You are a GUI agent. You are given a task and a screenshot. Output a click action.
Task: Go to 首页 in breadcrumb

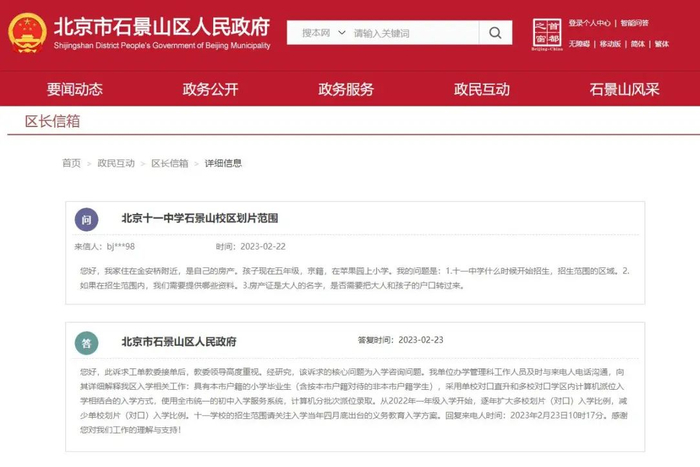coord(71,163)
